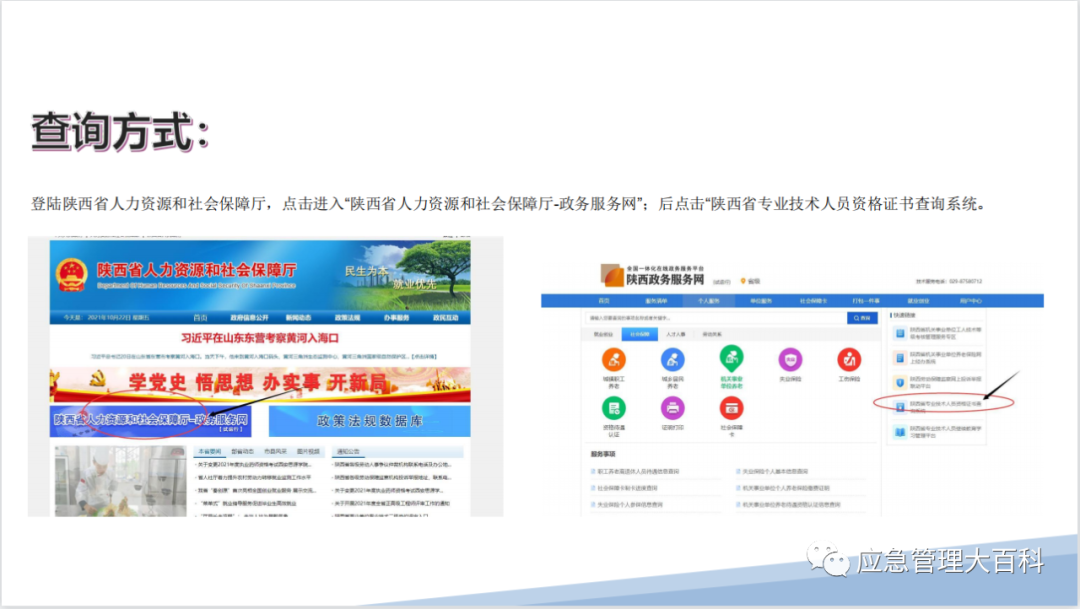Click the shield icon quick link
This screenshot has width=1080, height=609.
pyautogui.click(x=900, y=382)
